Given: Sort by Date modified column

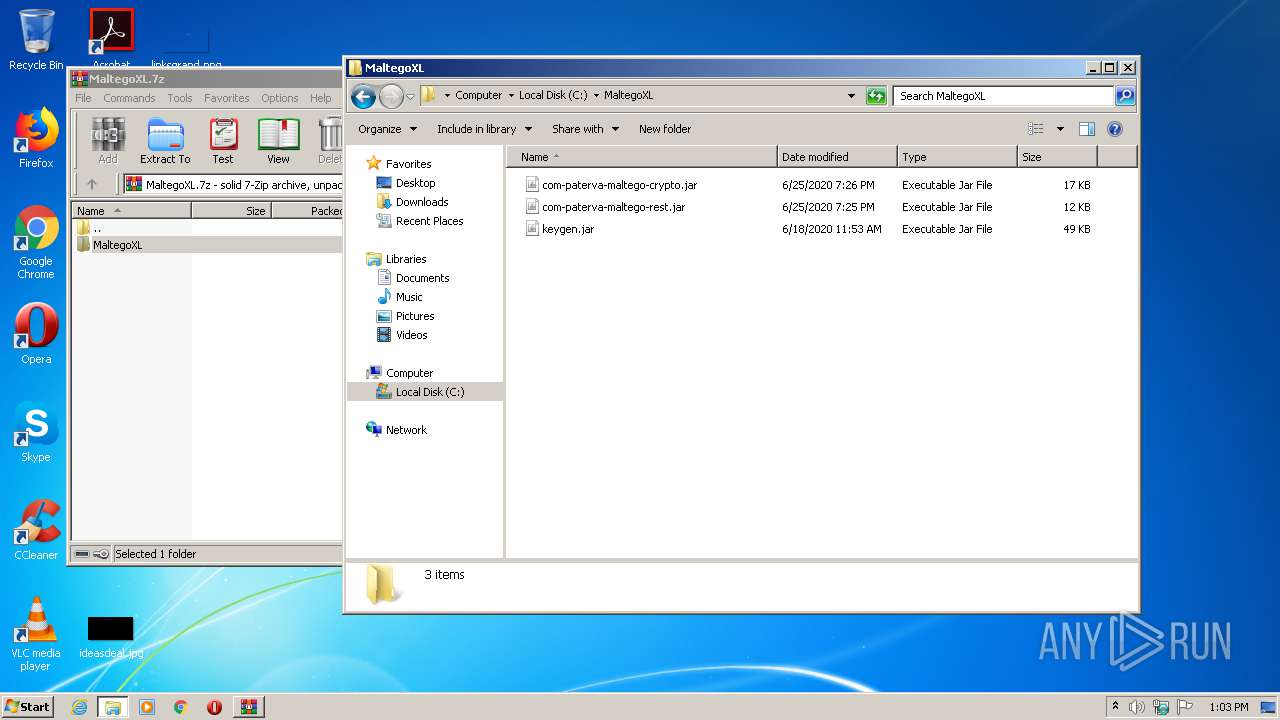Looking at the screenshot, I should click(x=837, y=157).
